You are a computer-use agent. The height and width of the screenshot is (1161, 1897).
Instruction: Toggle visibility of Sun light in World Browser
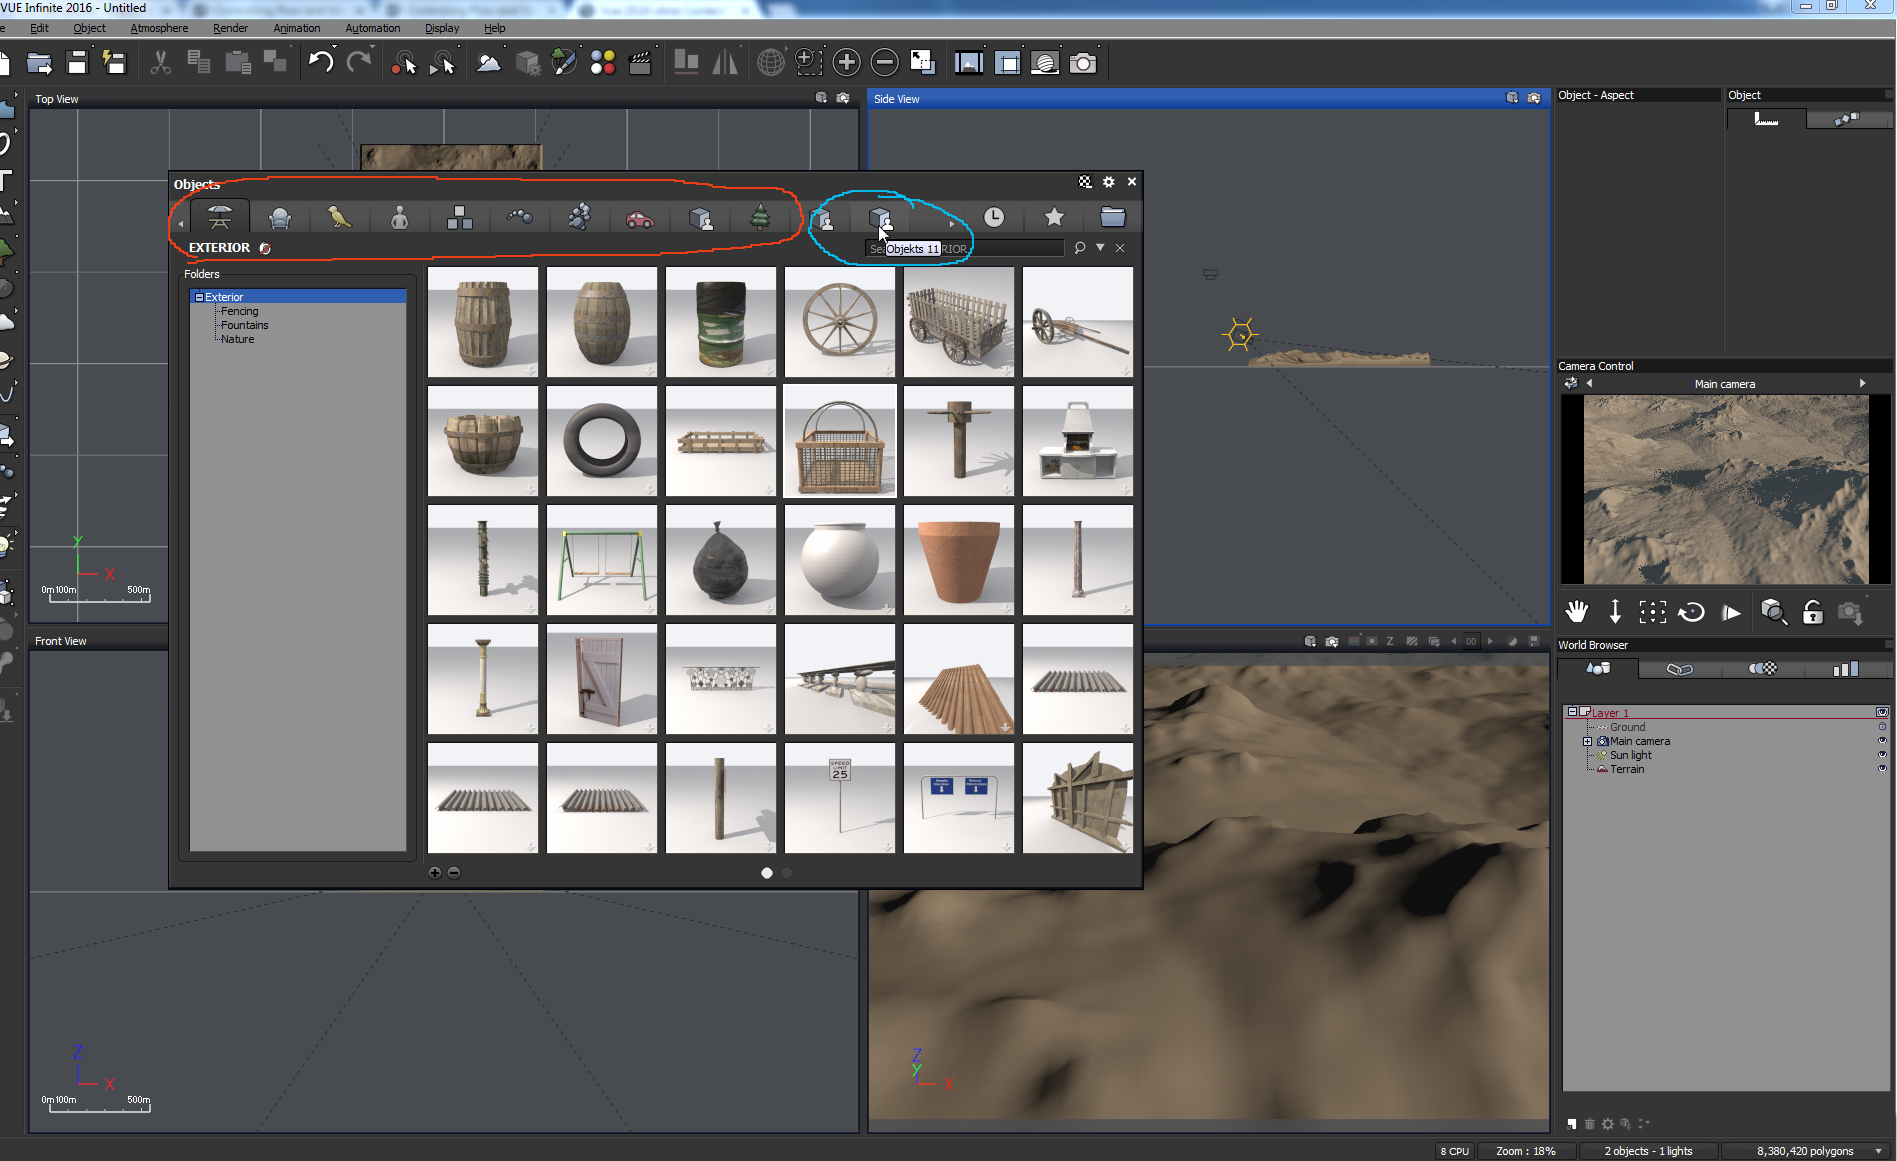point(1882,755)
